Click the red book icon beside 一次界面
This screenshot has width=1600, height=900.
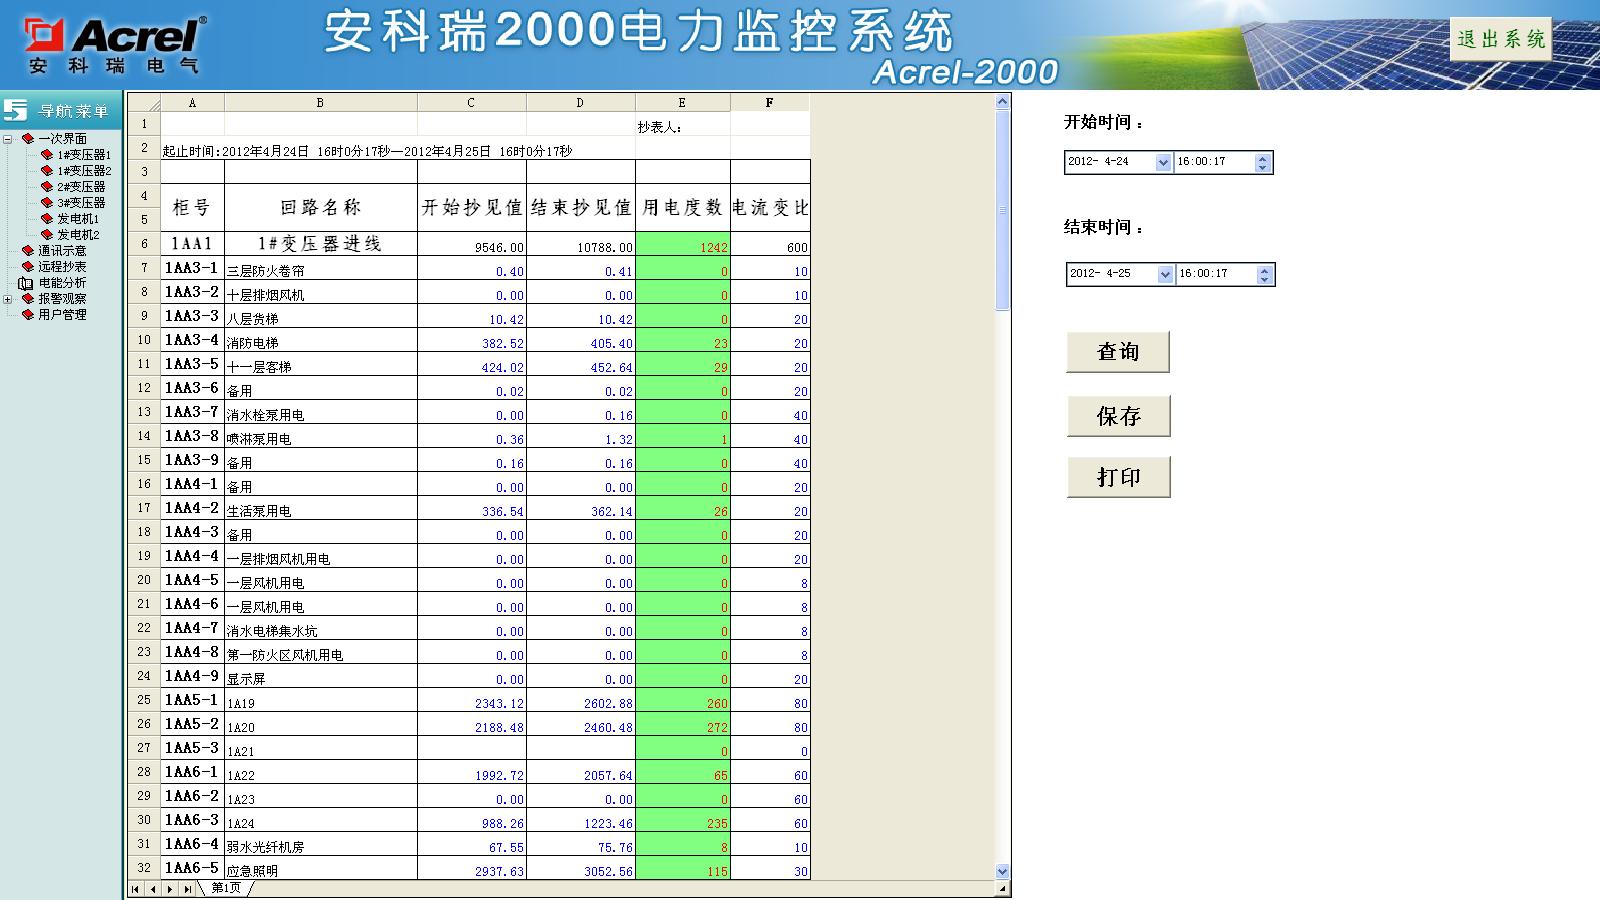click(28, 139)
